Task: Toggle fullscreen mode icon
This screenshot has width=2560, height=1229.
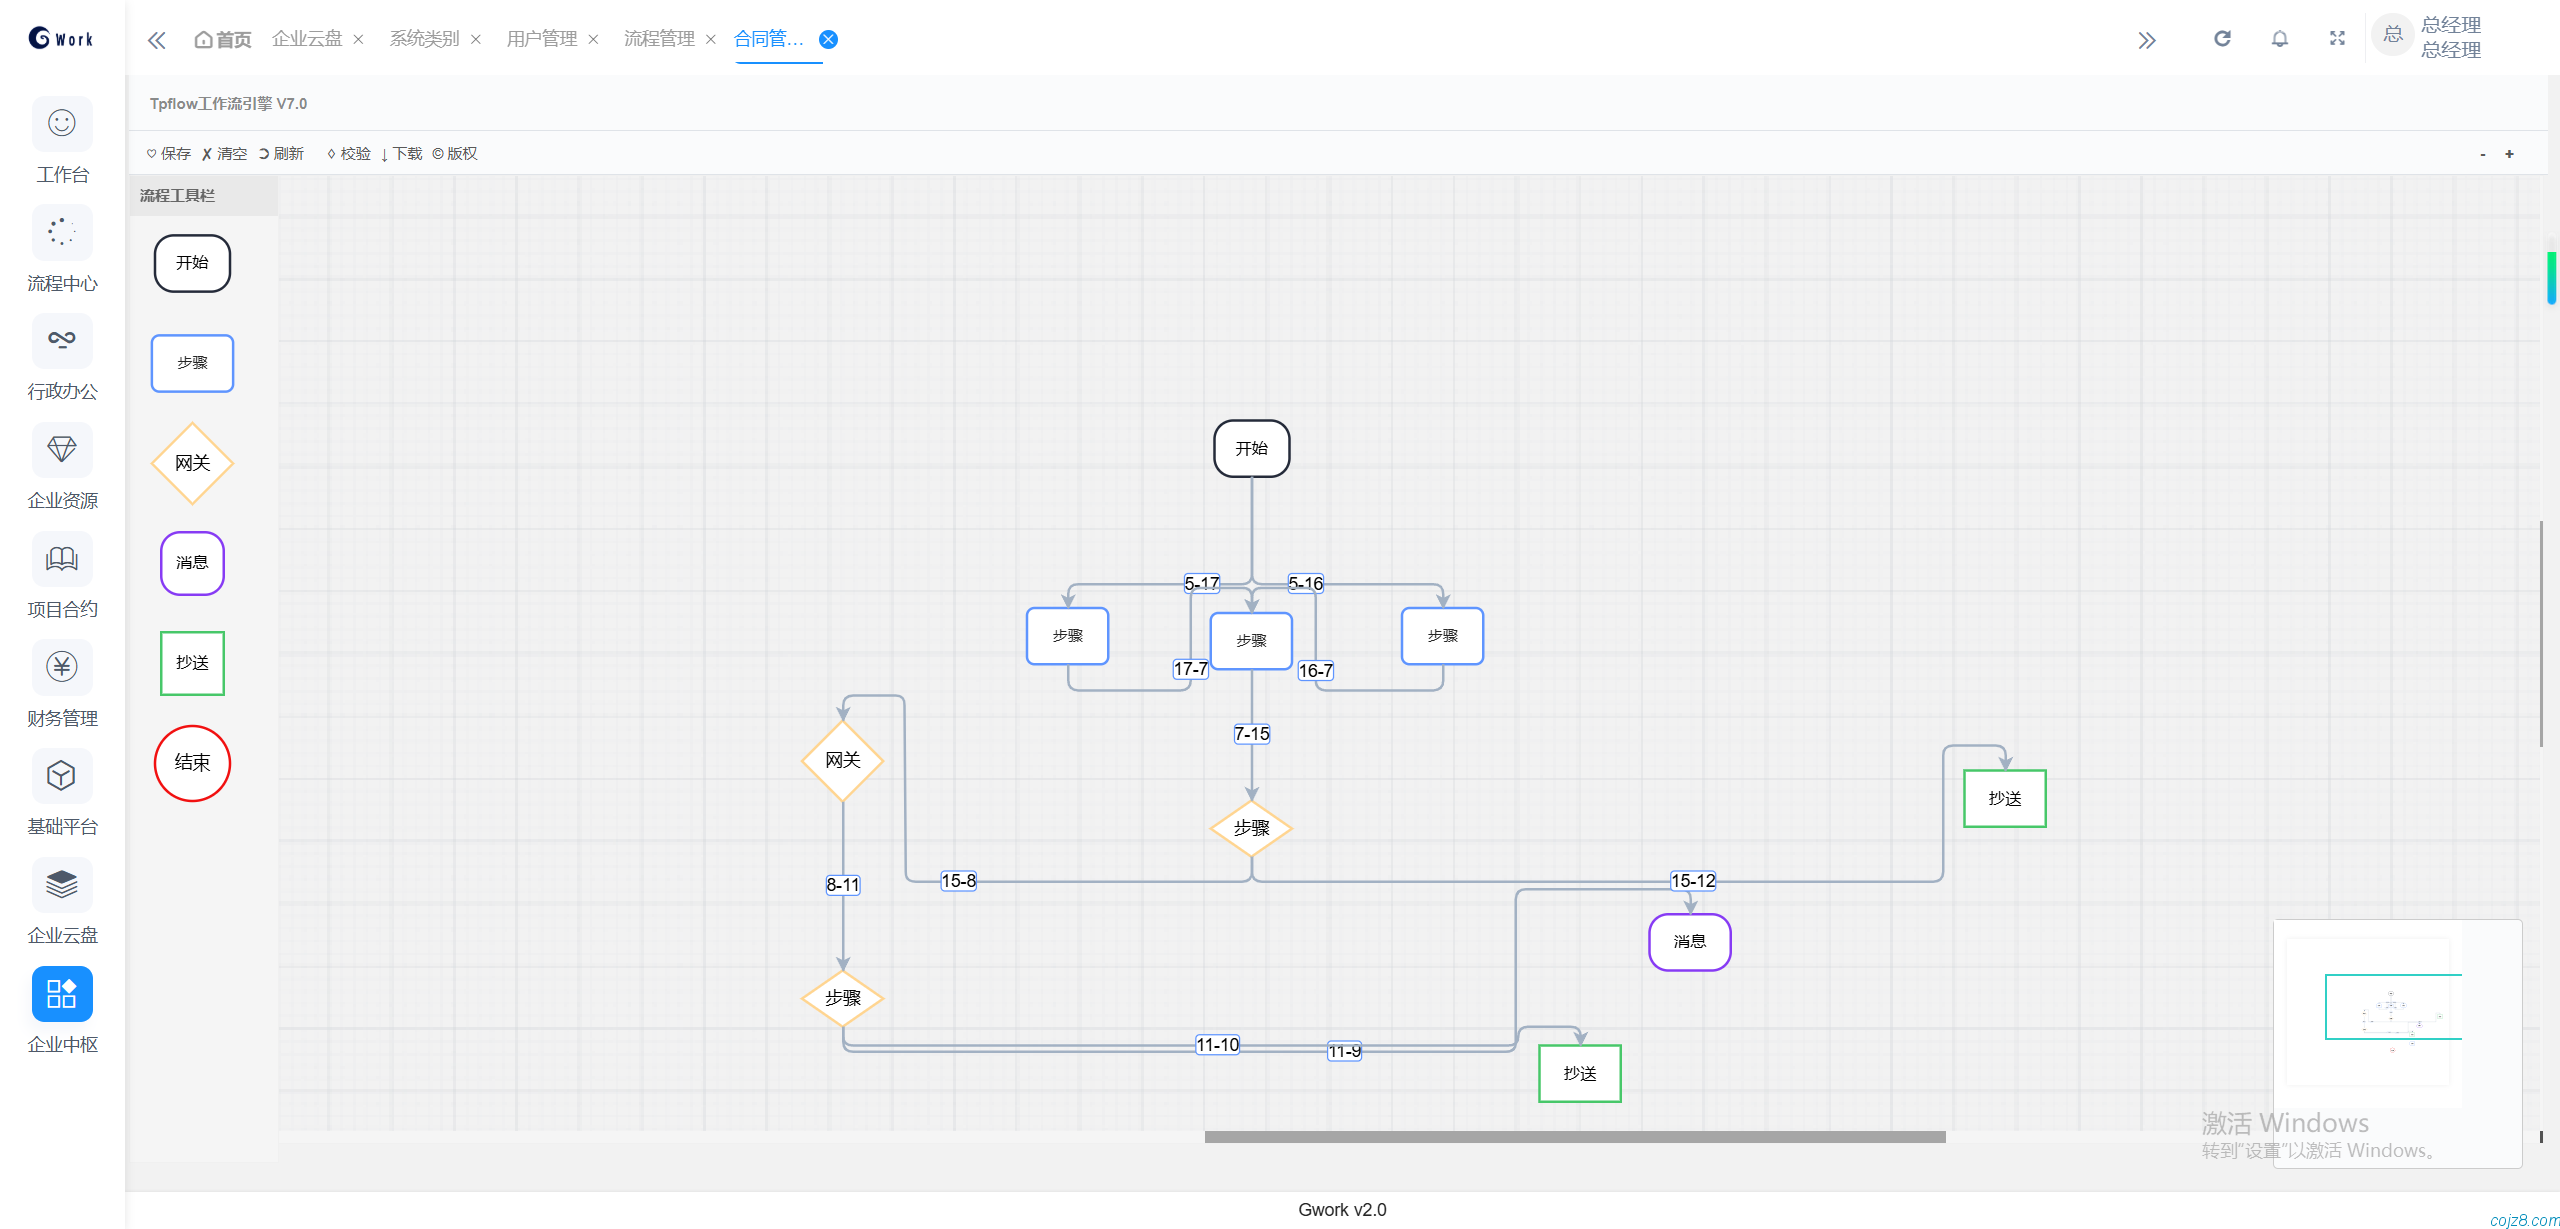Action: point(2337,39)
